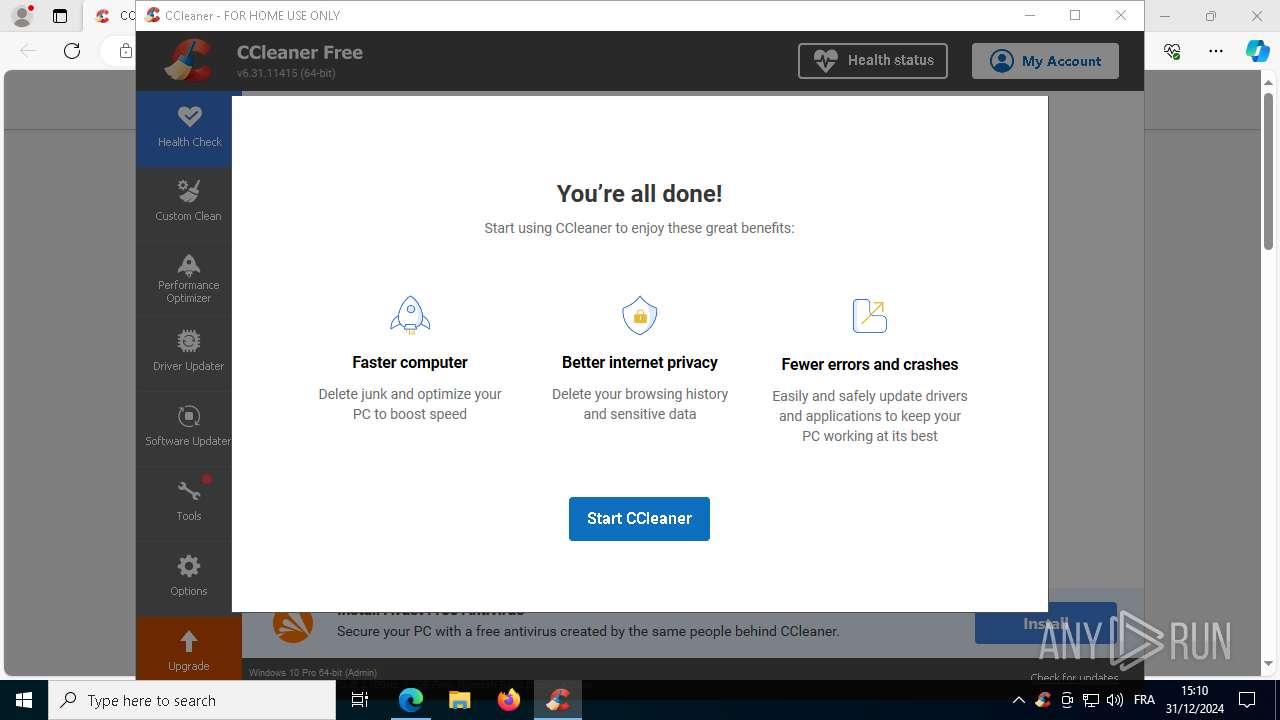Open Performance Optimizer section
This screenshot has width=1280, height=720.
click(x=188, y=278)
